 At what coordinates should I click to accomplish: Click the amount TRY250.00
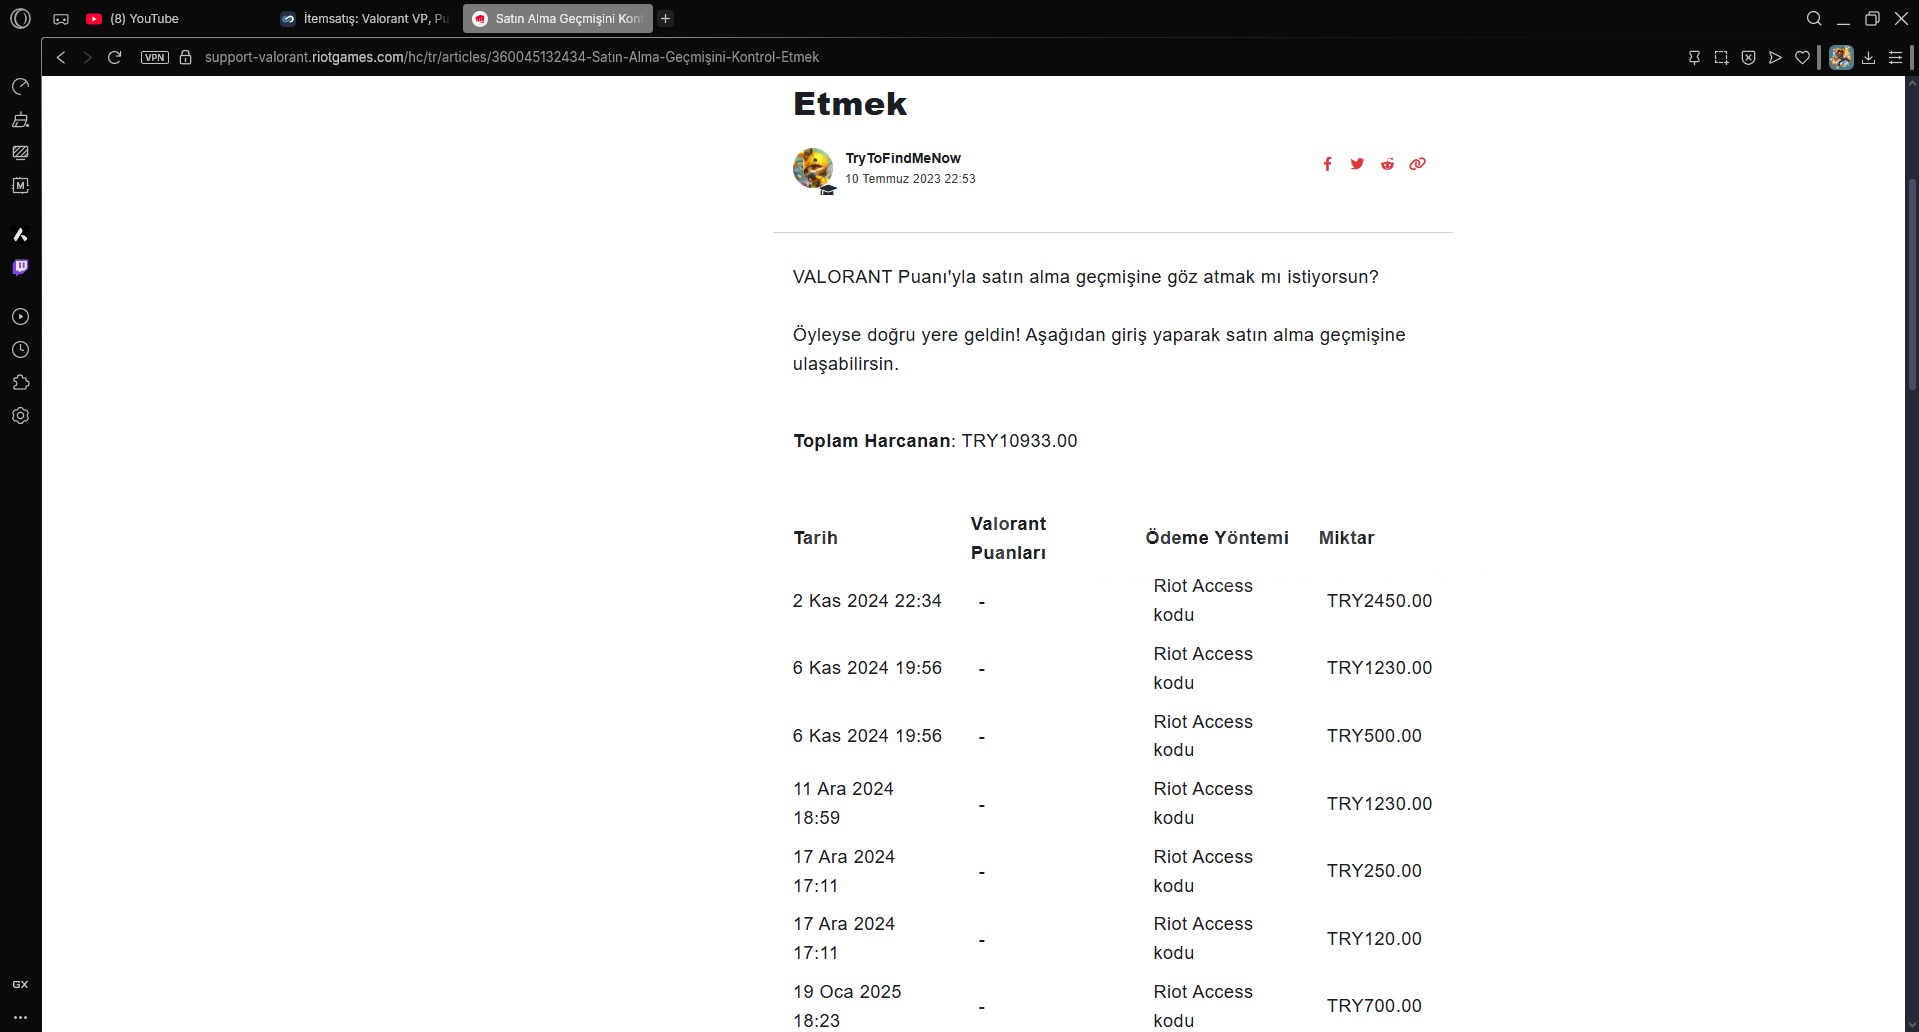click(1374, 871)
